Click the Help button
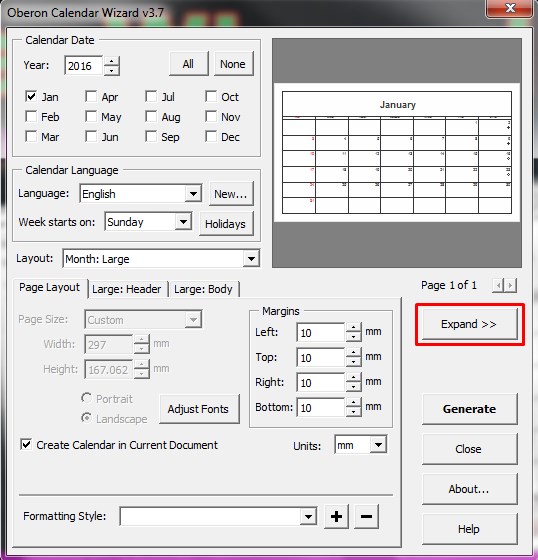Screen dimensions: 538x560 469,529
